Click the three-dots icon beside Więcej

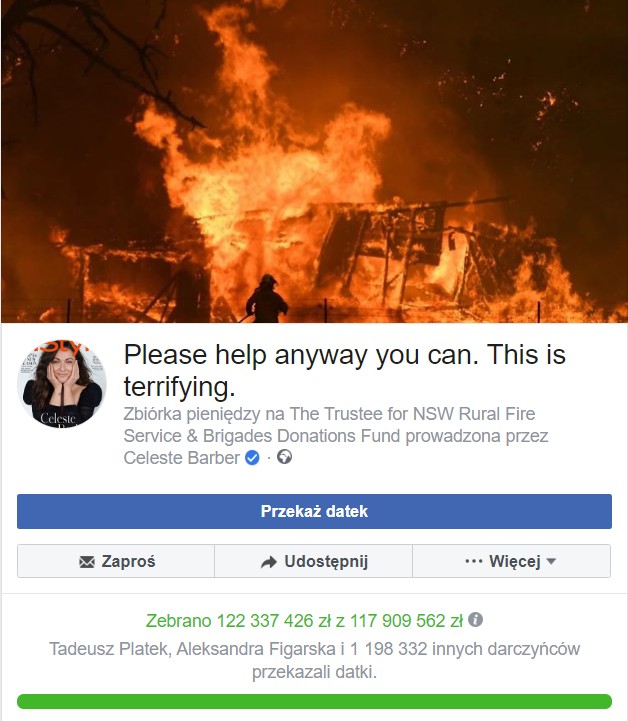click(x=474, y=561)
